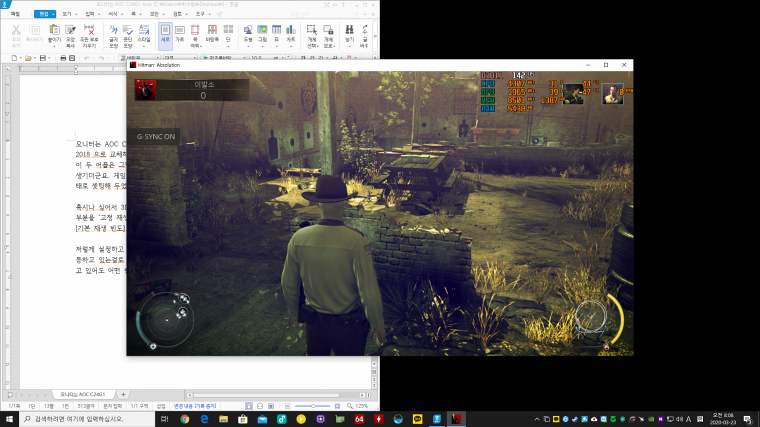Select Landscape (가로) page orientation
The height and width of the screenshot is (427, 760).
pyautogui.click(x=180, y=34)
